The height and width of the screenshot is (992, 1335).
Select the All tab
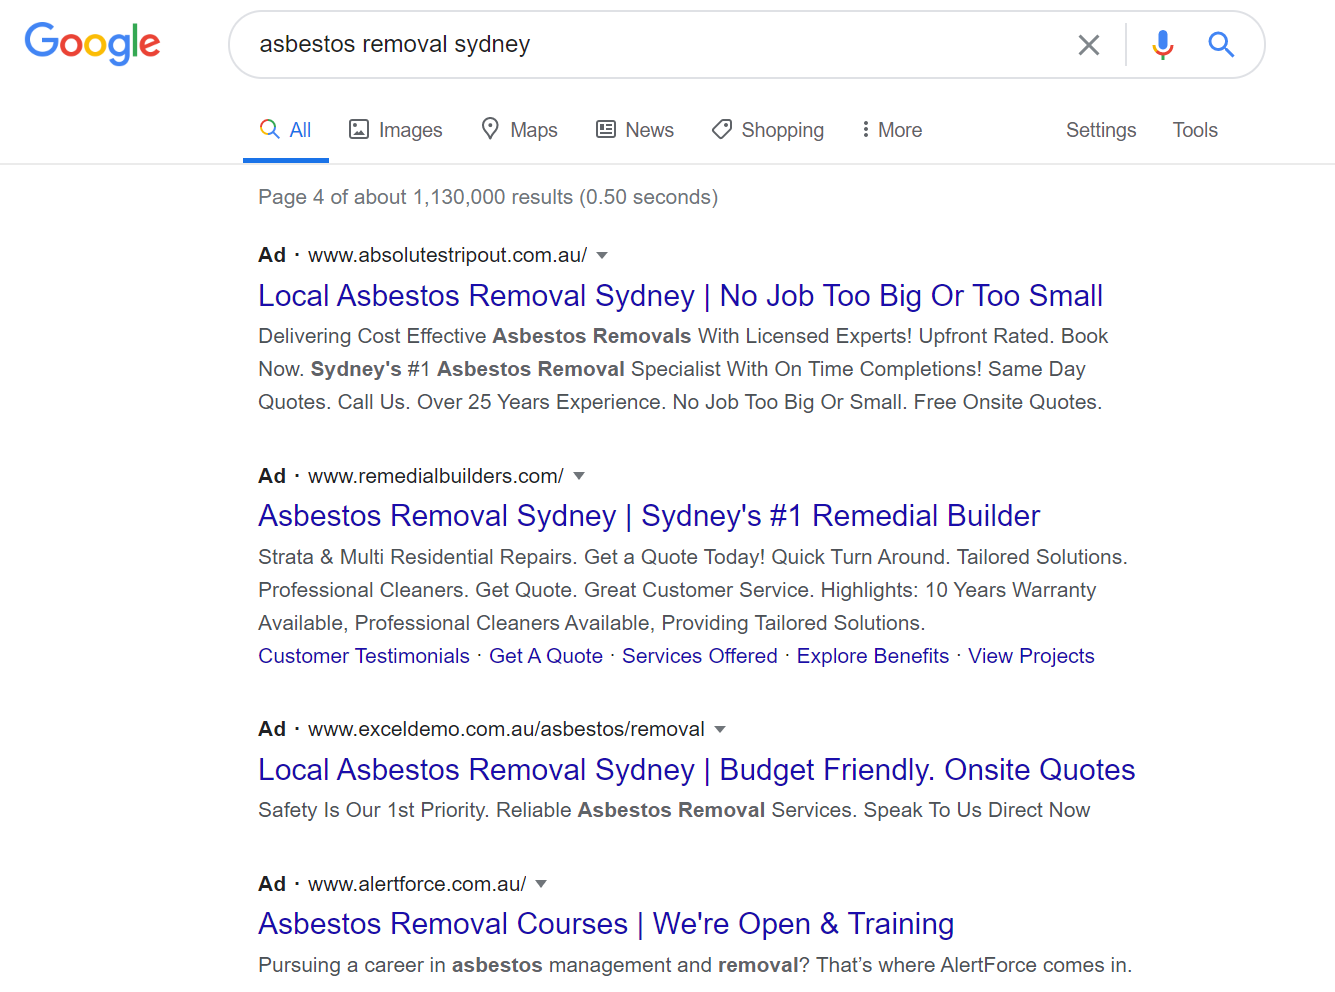click(286, 130)
